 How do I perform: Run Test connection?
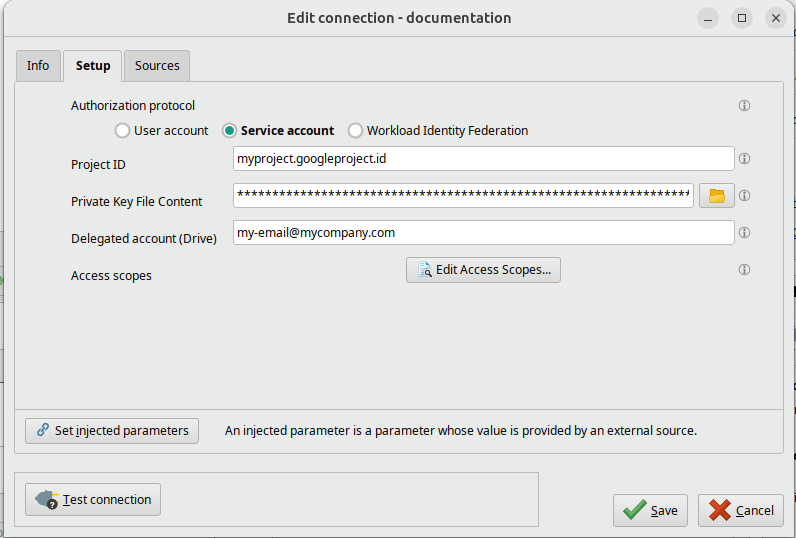click(x=93, y=500)
